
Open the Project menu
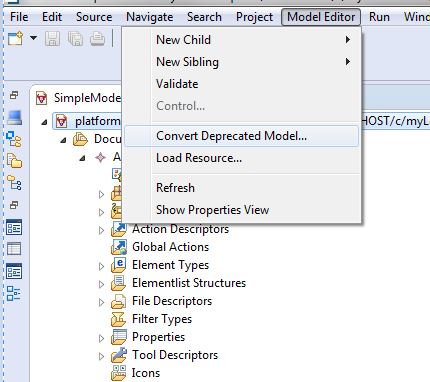pyautogui.click(x=254, y=17)
